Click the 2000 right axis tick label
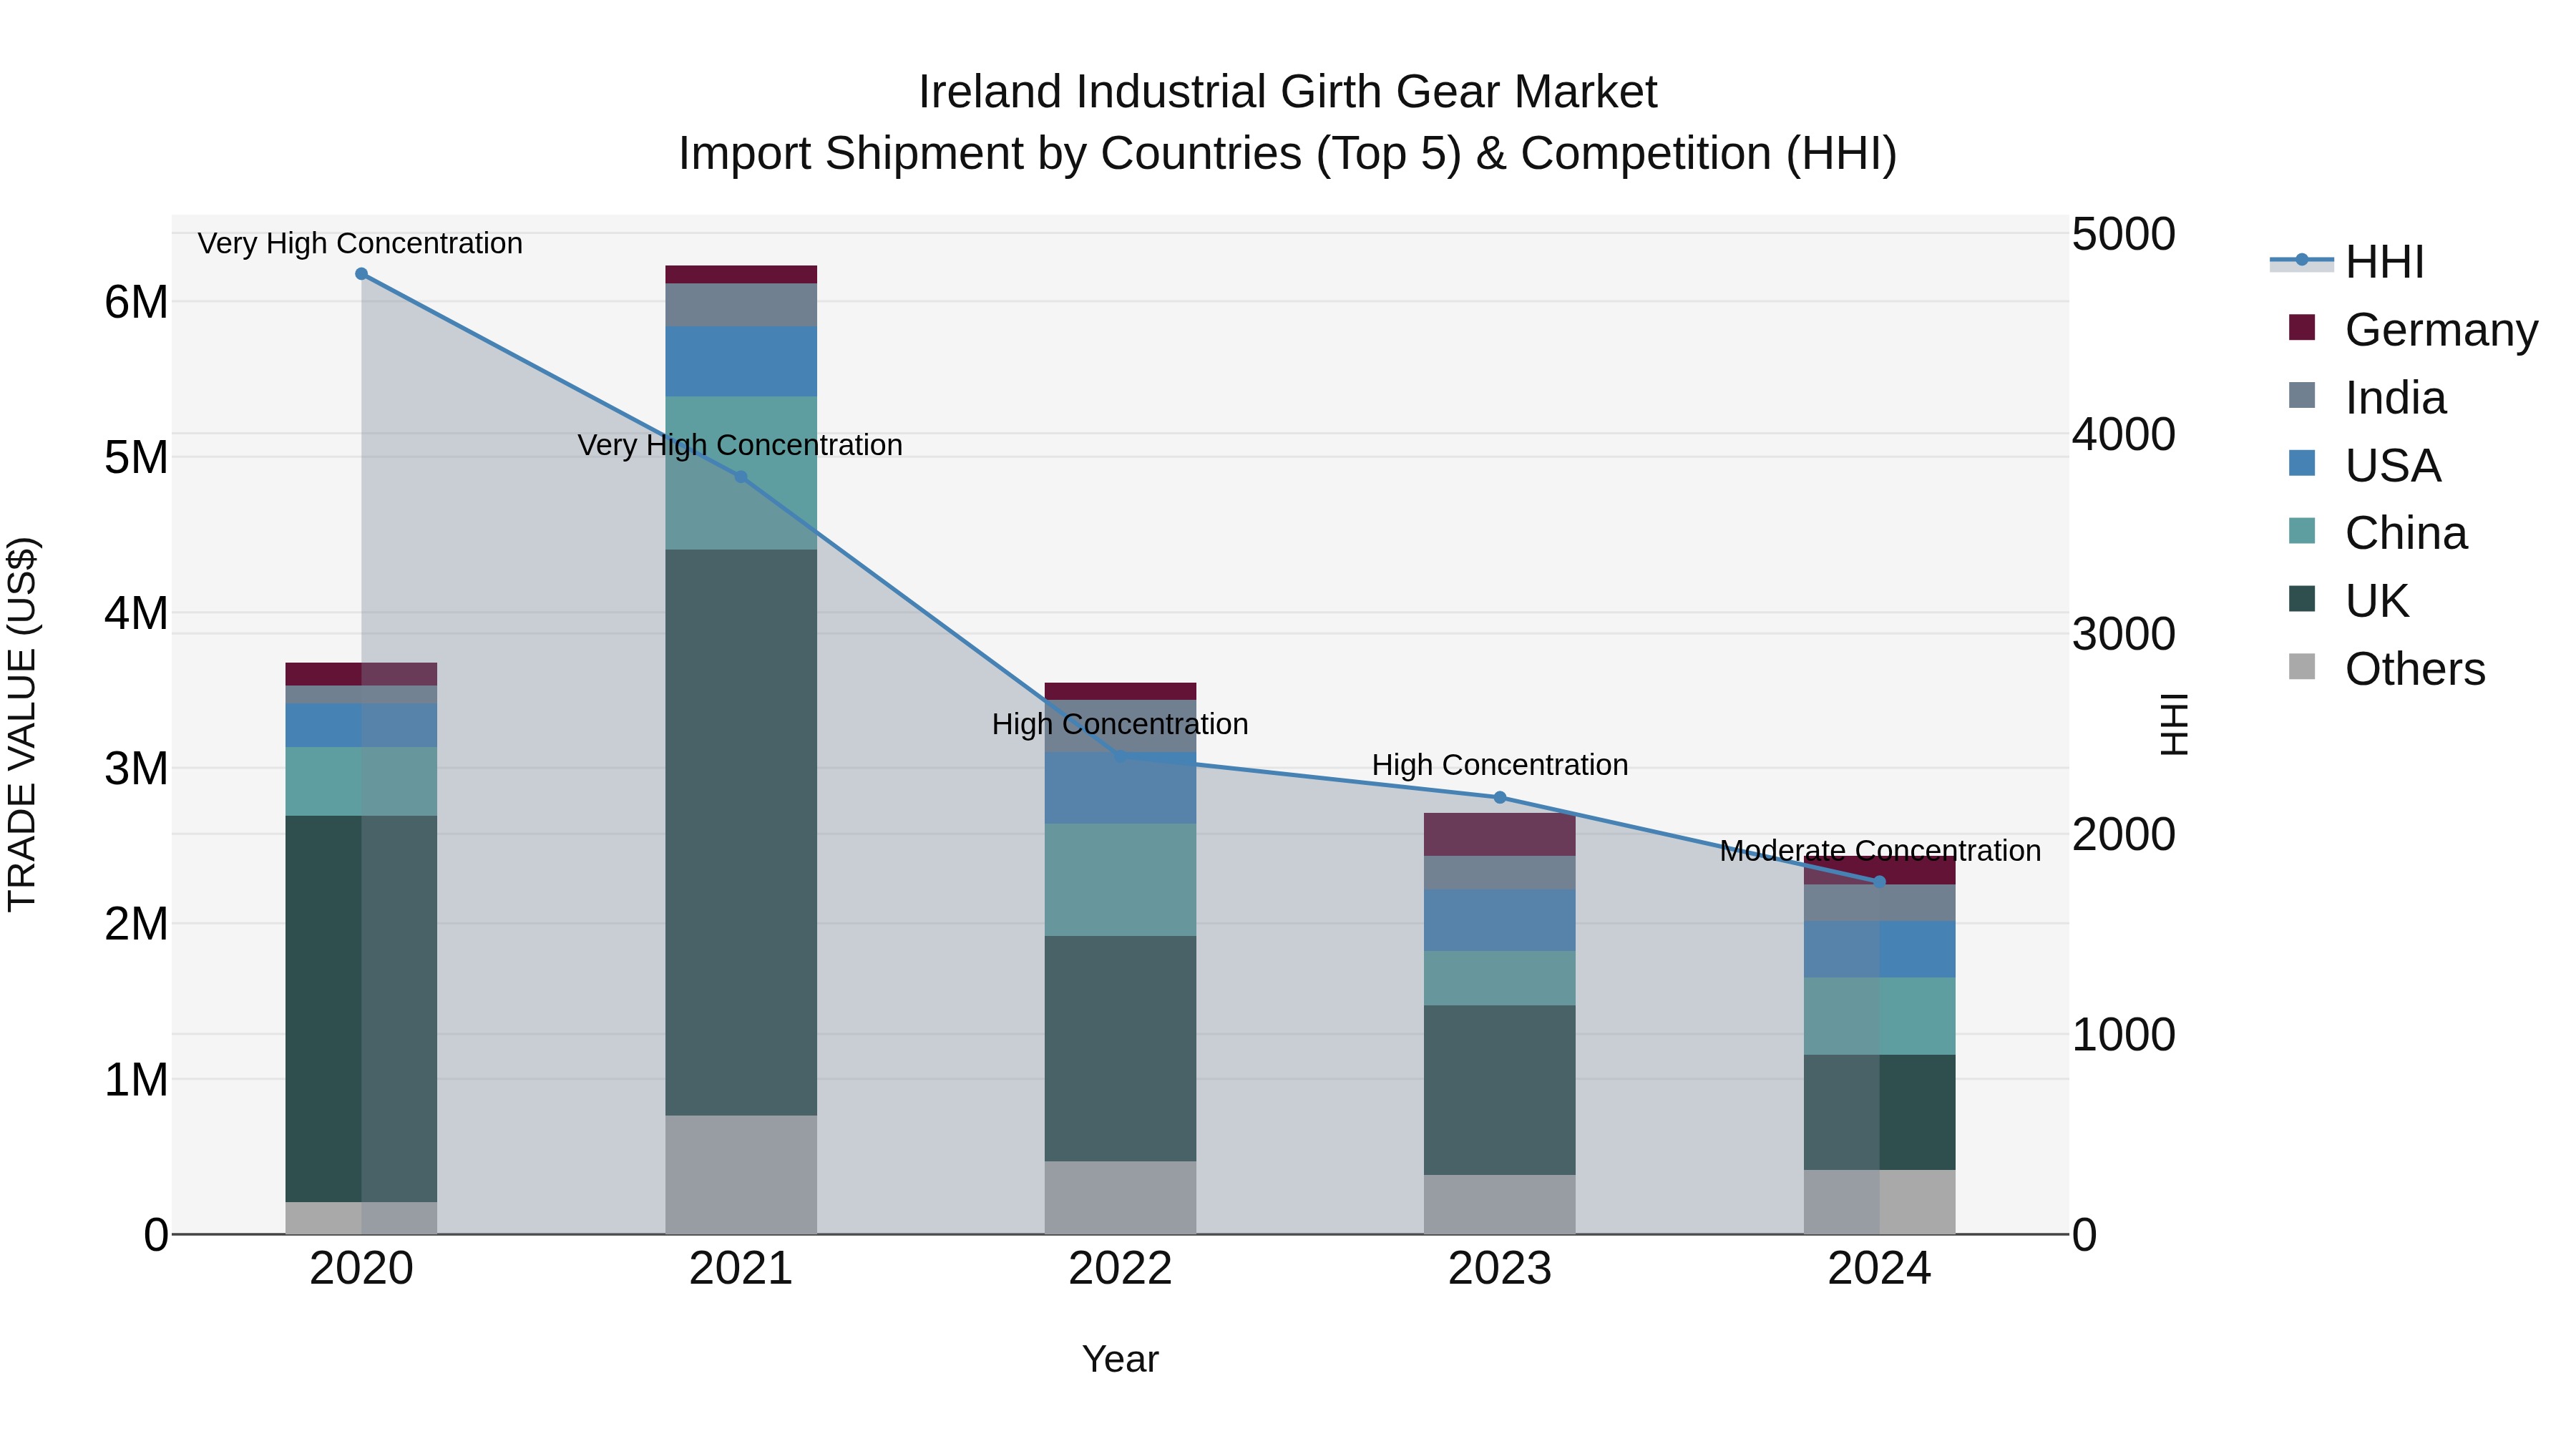This screenshot has width=2576, height=1449. pyautogui.click(x=2123, y=834)
